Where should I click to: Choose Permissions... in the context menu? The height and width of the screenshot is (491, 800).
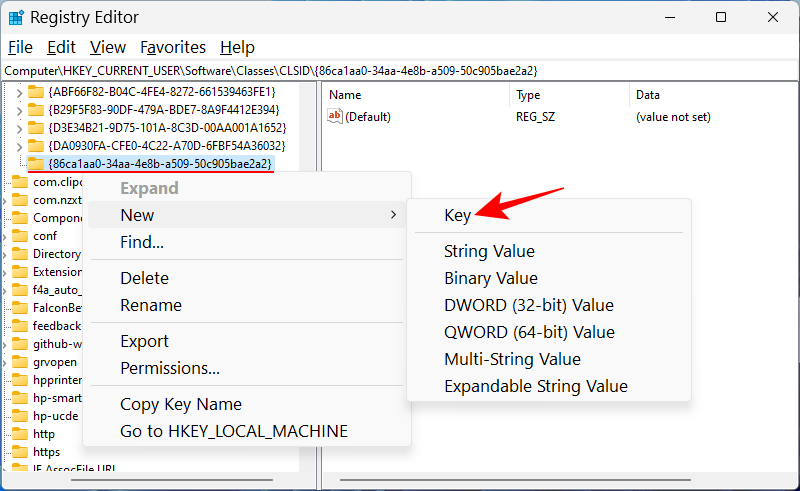[x=170, y=368]
